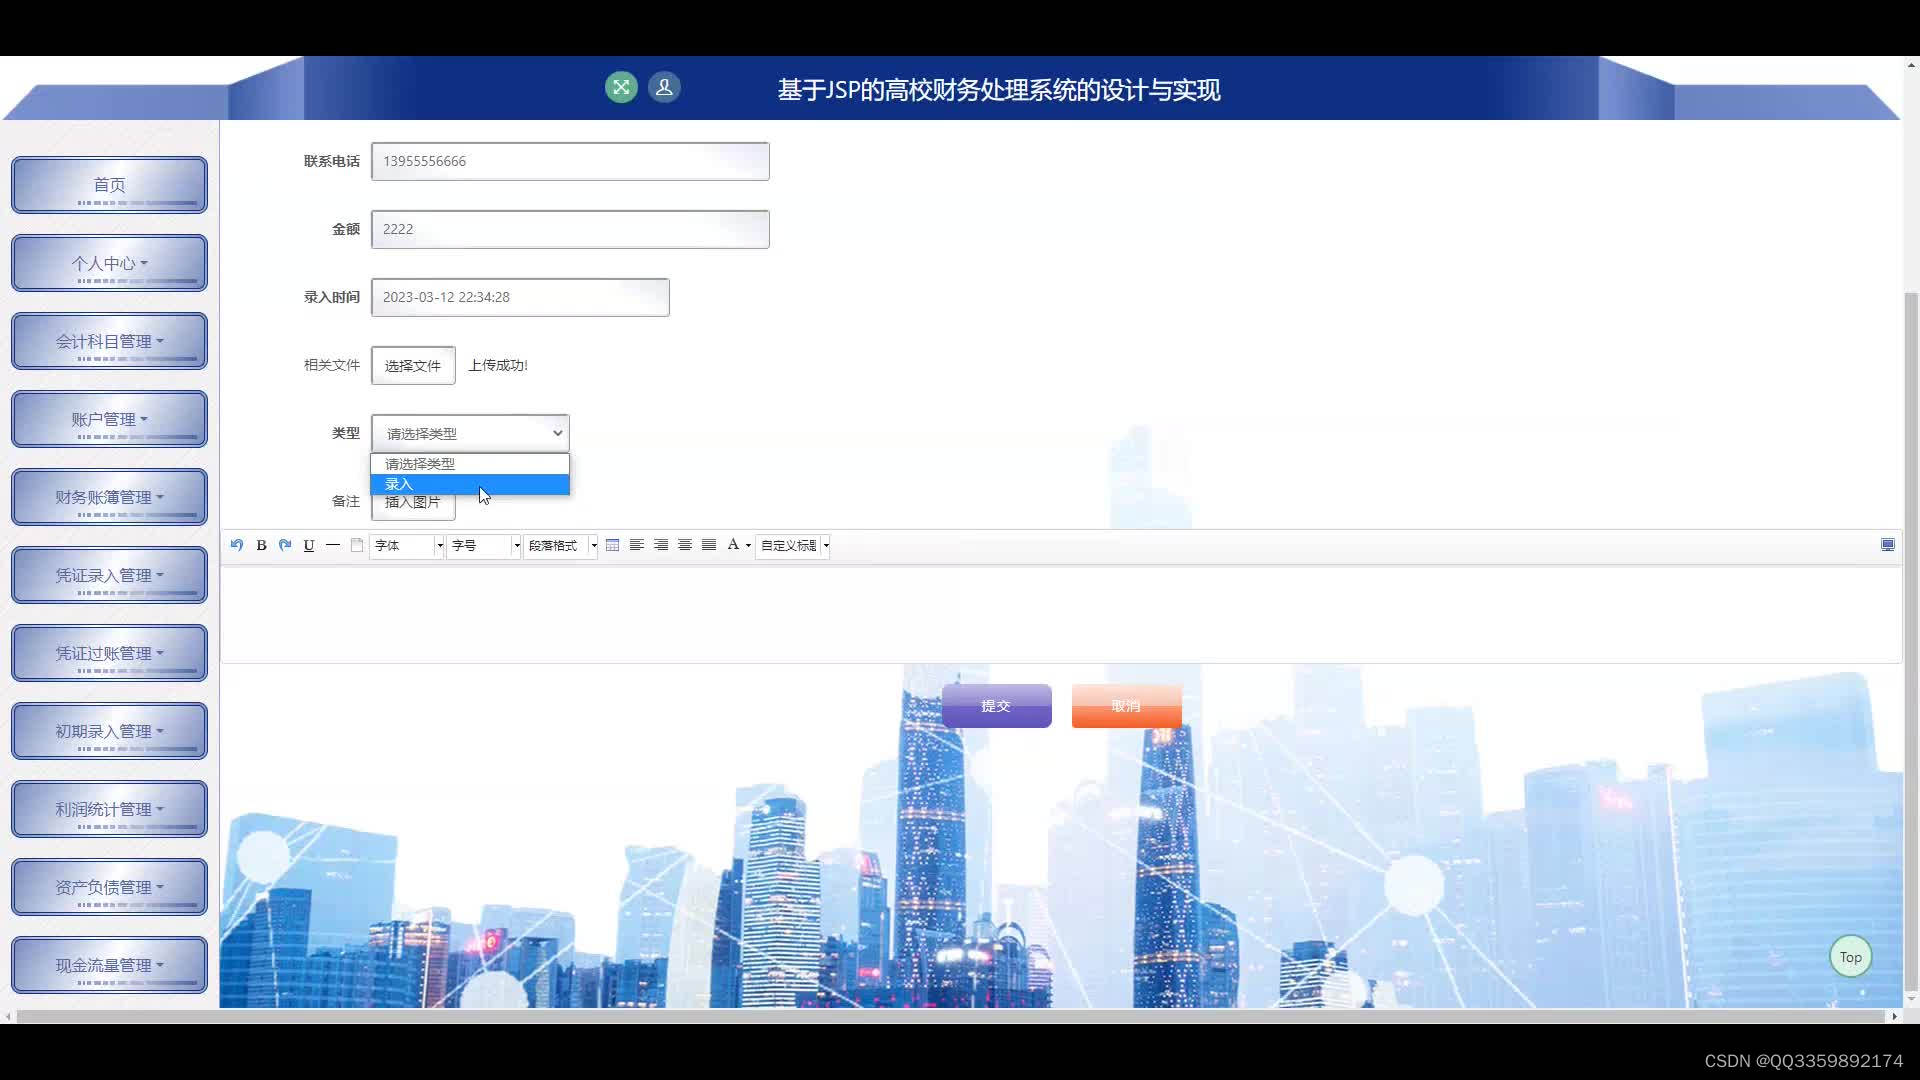Click the horizontal scrollbar at page bottom
Viewport: 1920px width, 1080px height.
[x=950, y=1016]
